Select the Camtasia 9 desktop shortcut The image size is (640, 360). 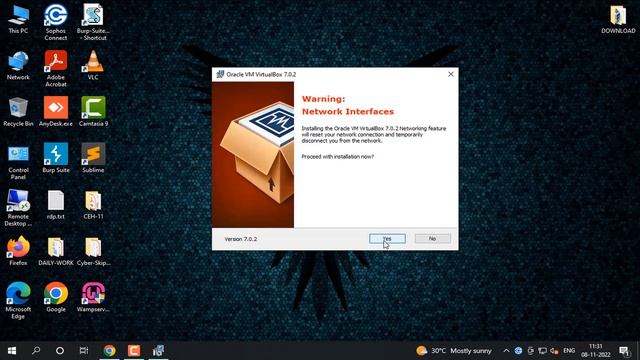93,112
